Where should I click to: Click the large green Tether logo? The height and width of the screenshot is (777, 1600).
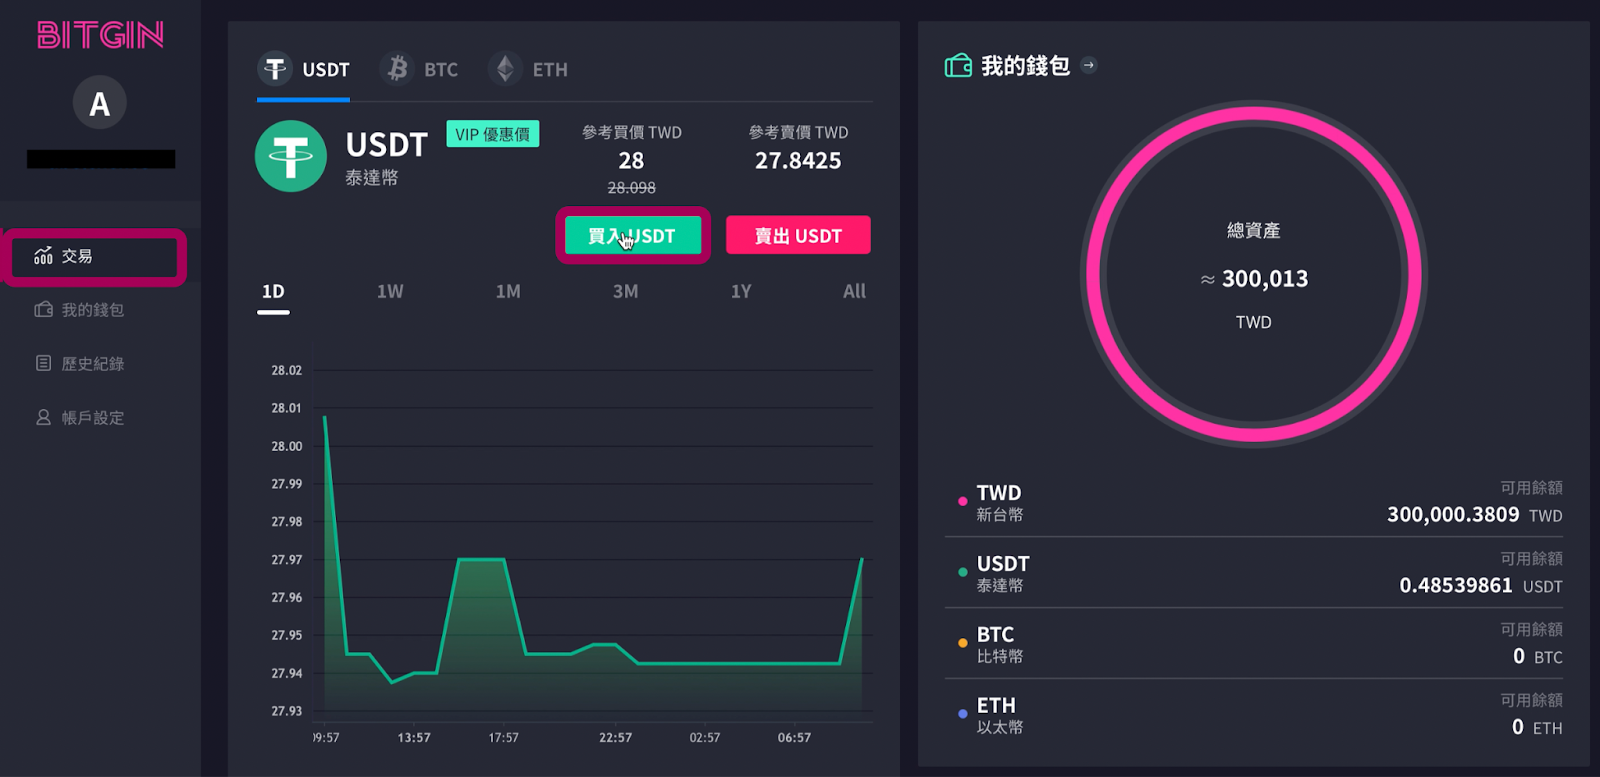click(x=291, y=156)
